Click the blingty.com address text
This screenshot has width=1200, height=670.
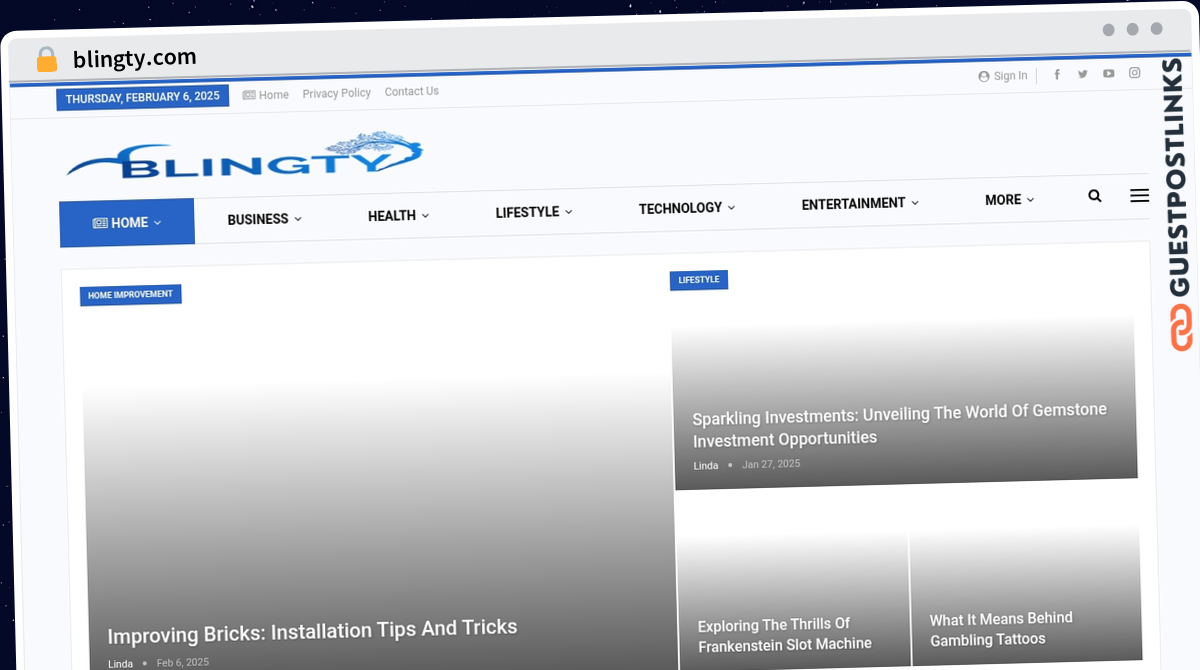pos(135,58)
